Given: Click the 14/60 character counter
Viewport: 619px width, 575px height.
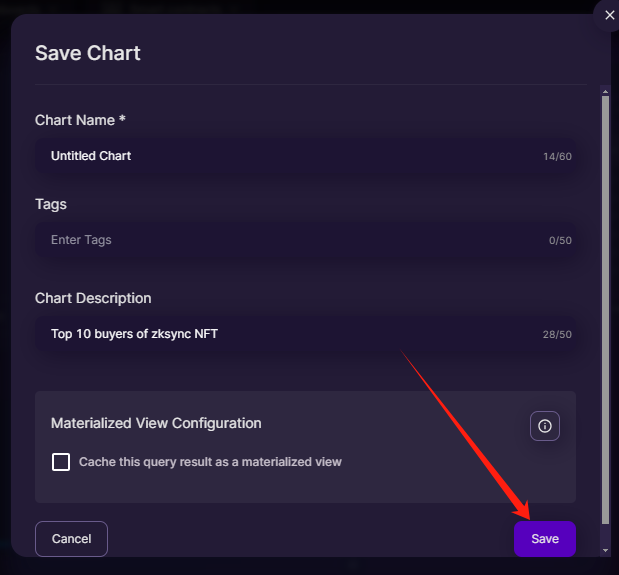Looking at the screenshot, I should tap(557, 157).
